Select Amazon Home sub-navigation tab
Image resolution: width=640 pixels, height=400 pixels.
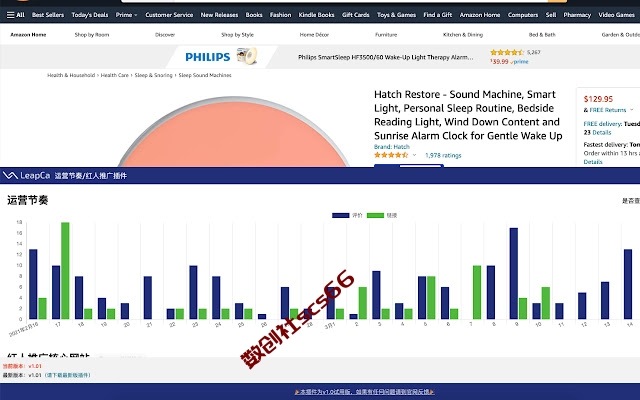pos(28,35)
